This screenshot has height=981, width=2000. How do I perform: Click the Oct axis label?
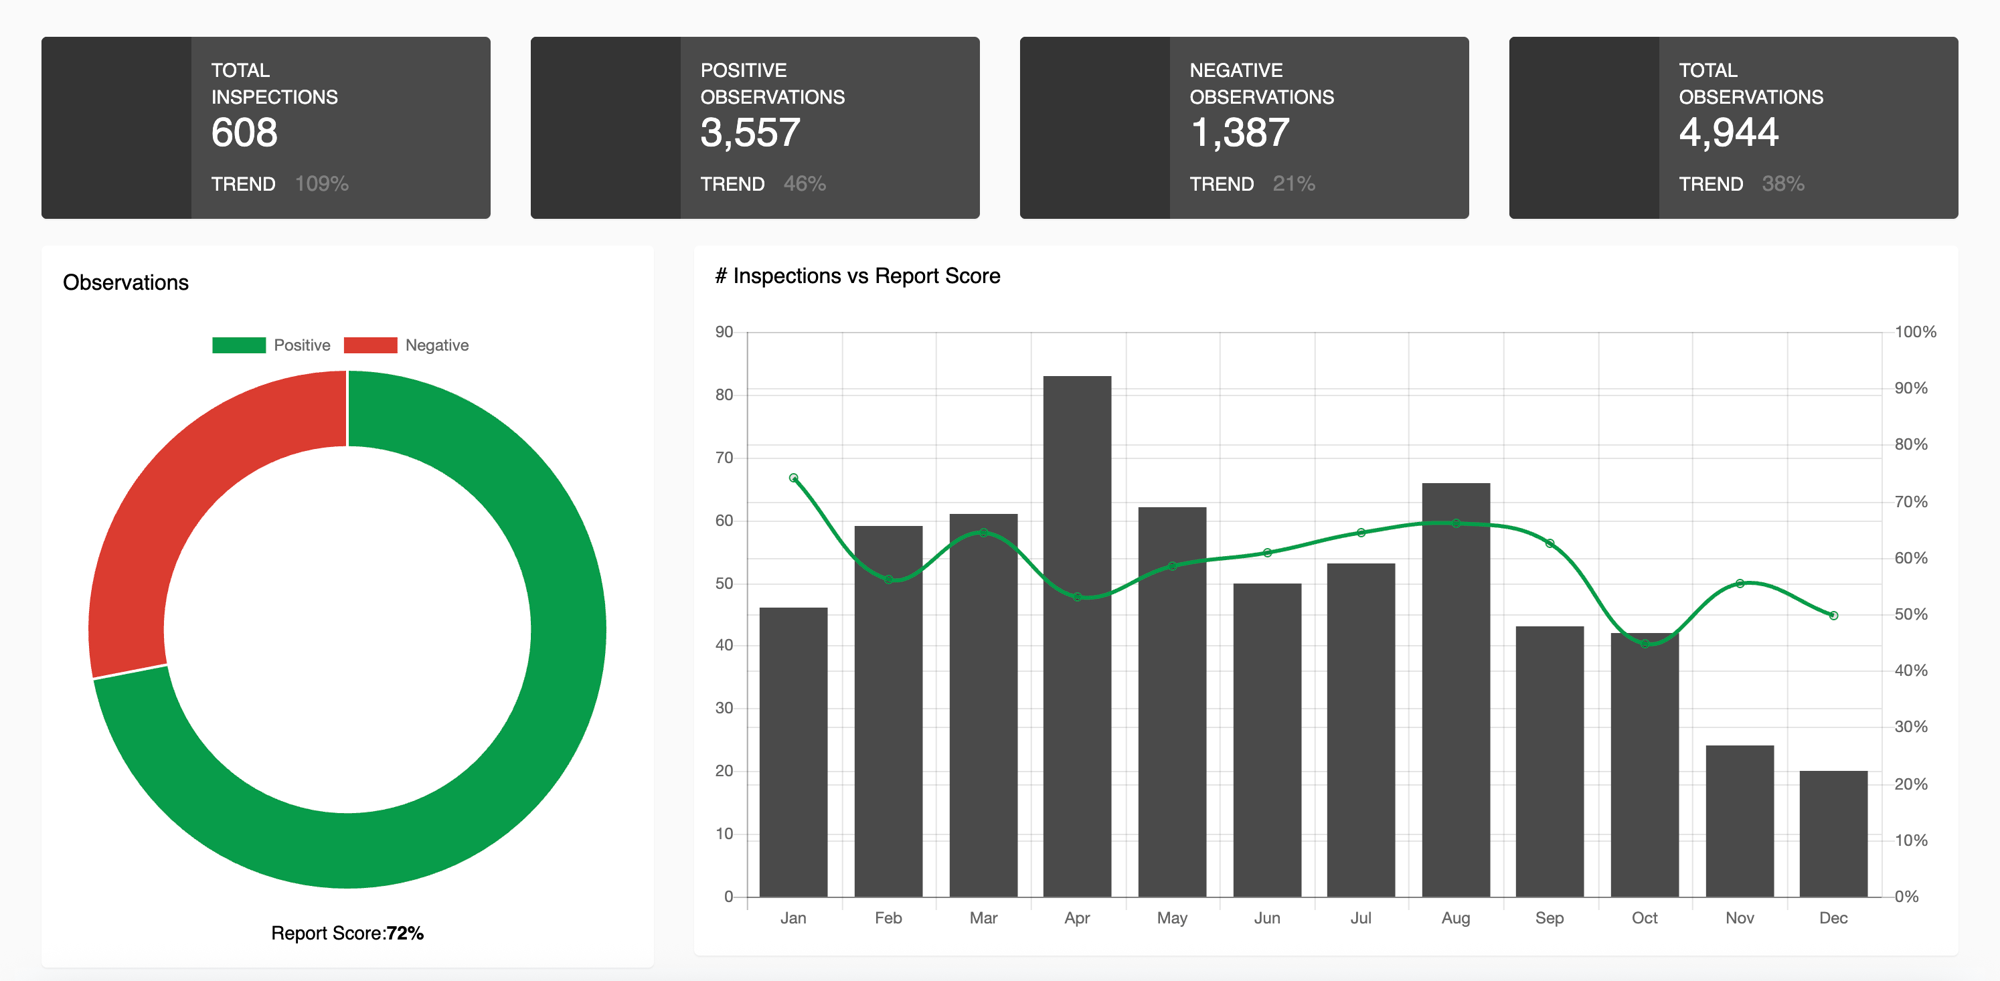(x=1644, y=917)
